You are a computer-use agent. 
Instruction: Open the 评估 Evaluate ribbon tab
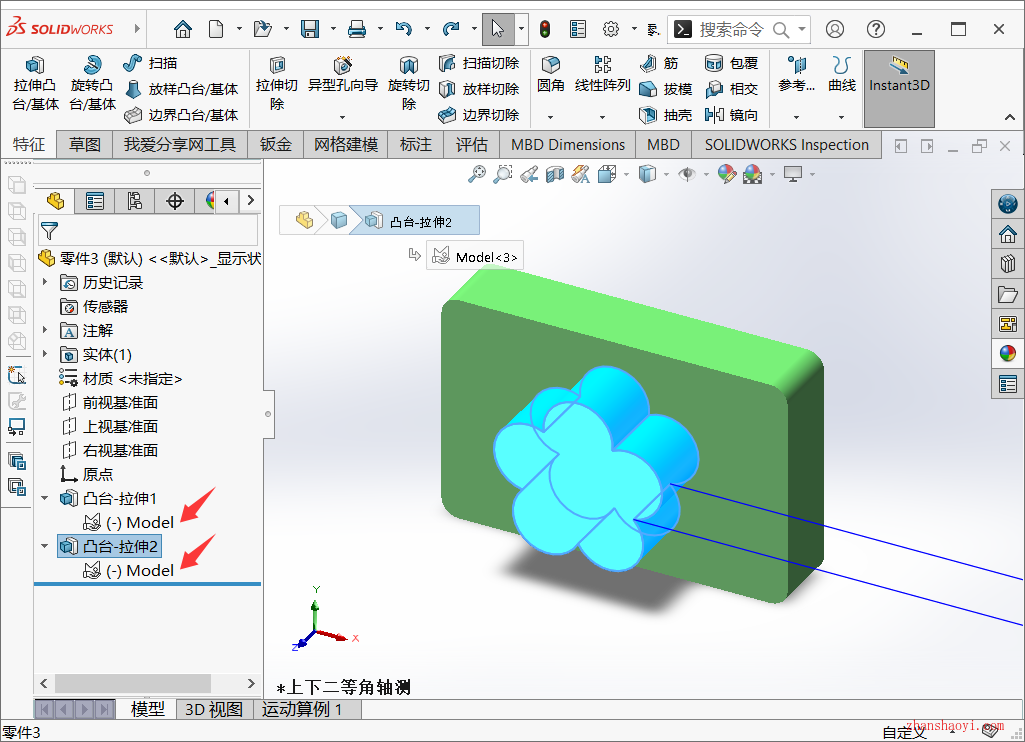pos(471,144)
